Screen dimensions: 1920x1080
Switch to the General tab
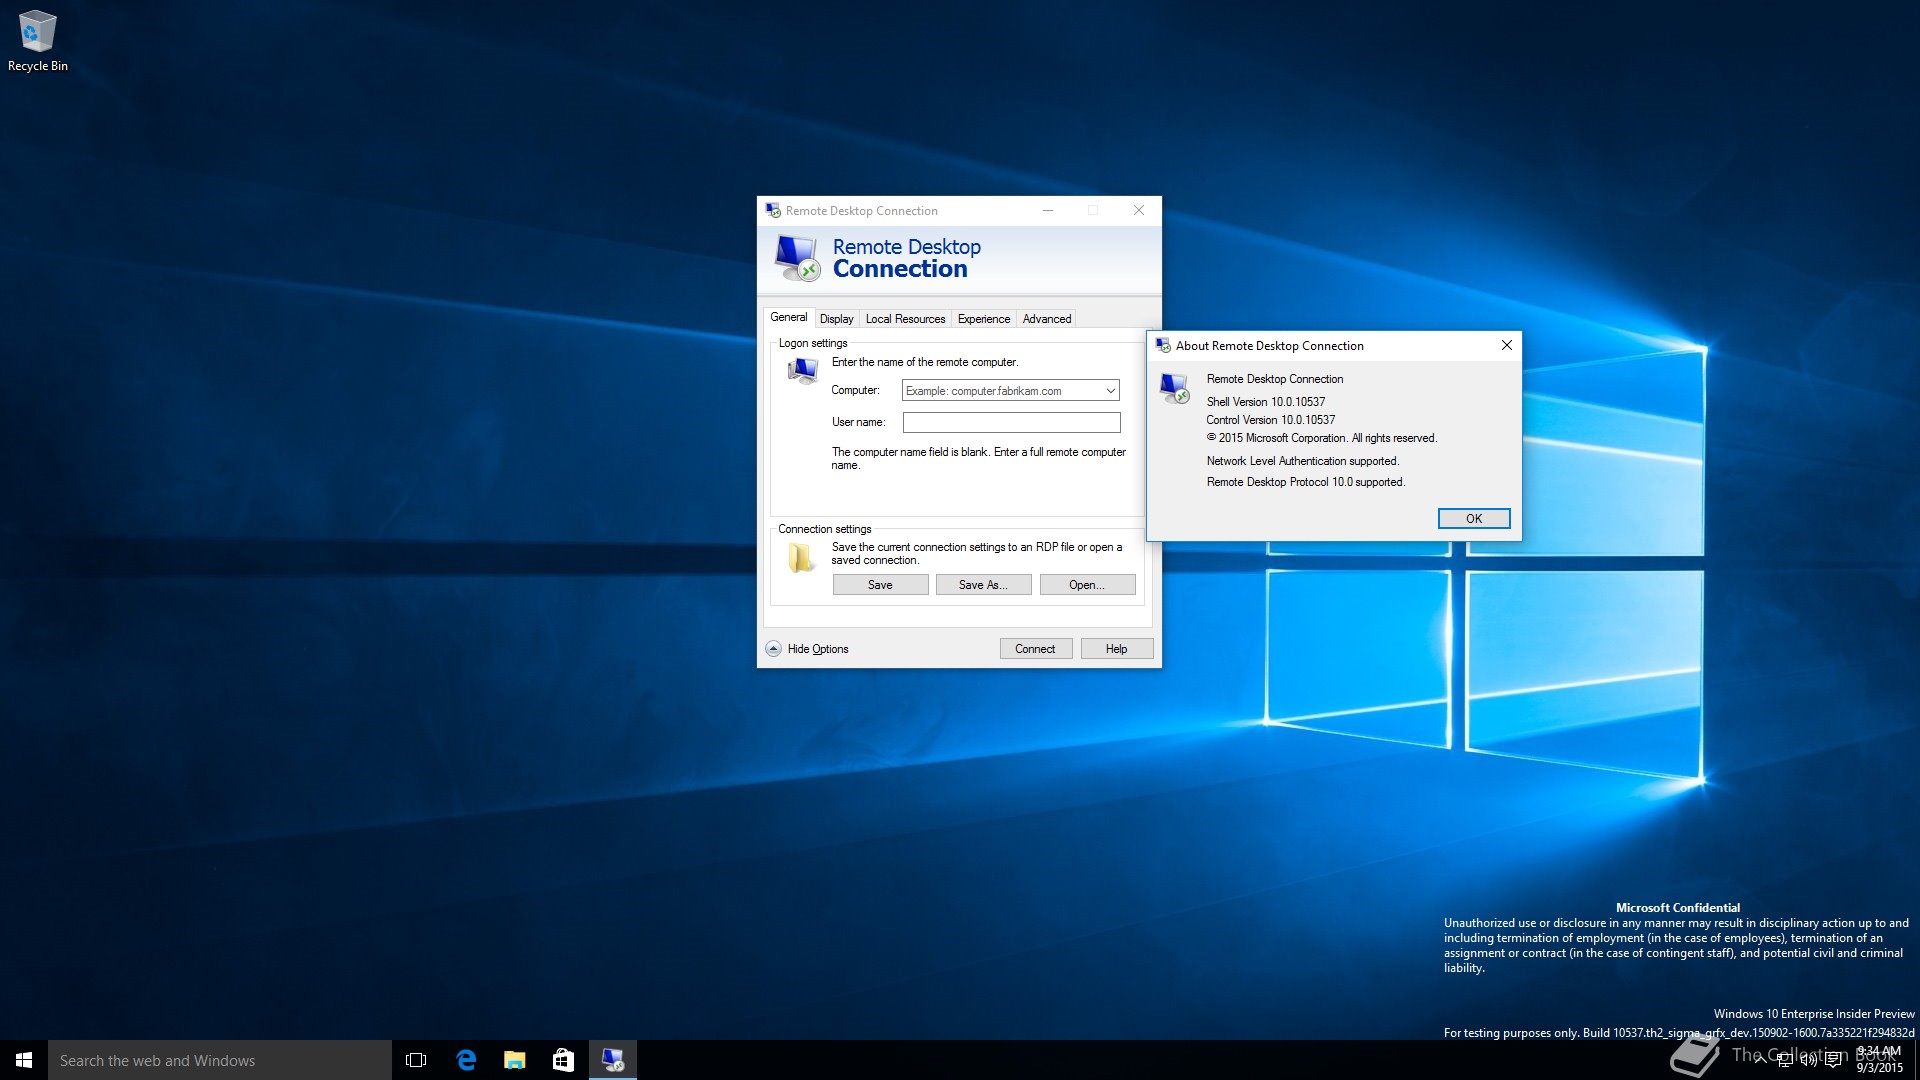click(788, 317)
